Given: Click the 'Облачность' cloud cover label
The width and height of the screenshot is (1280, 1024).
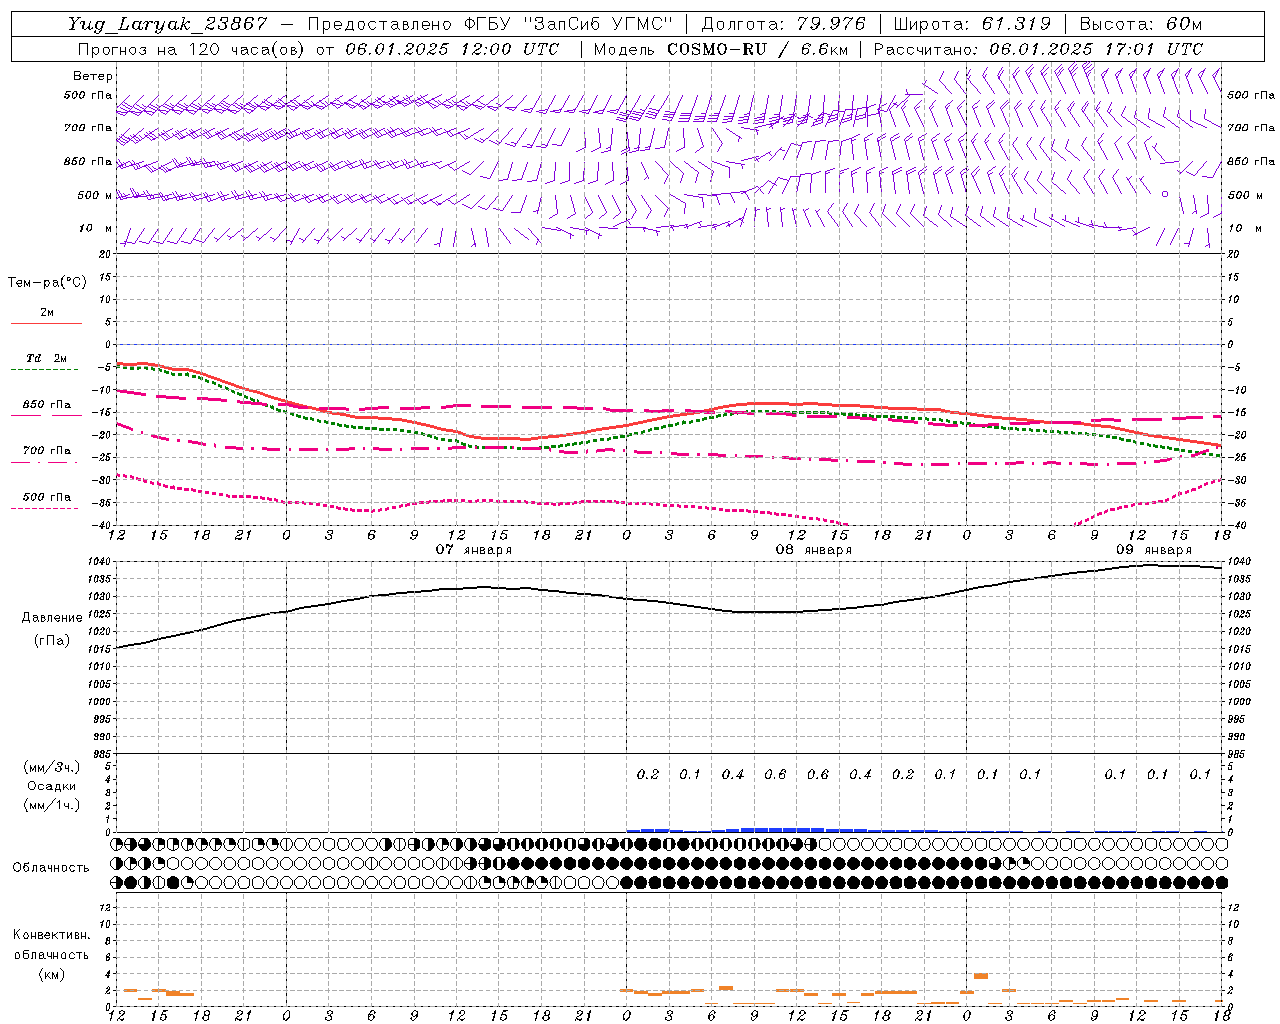Looking at the screenshot, I should coord(51,868).
